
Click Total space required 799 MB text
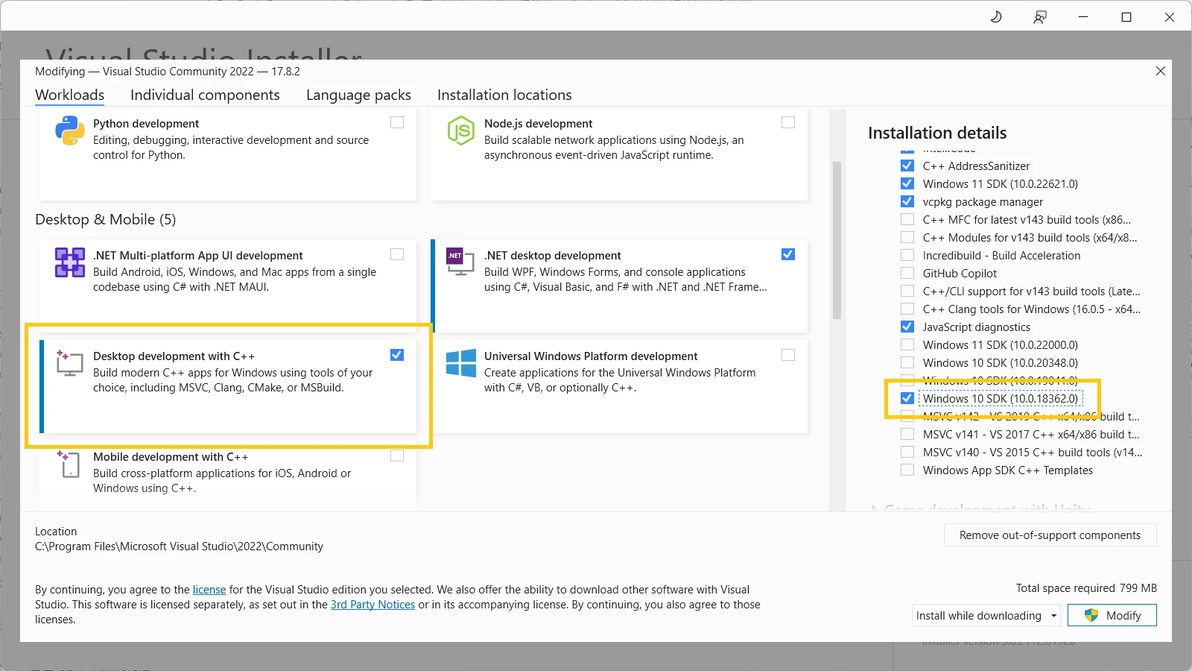1086,588
